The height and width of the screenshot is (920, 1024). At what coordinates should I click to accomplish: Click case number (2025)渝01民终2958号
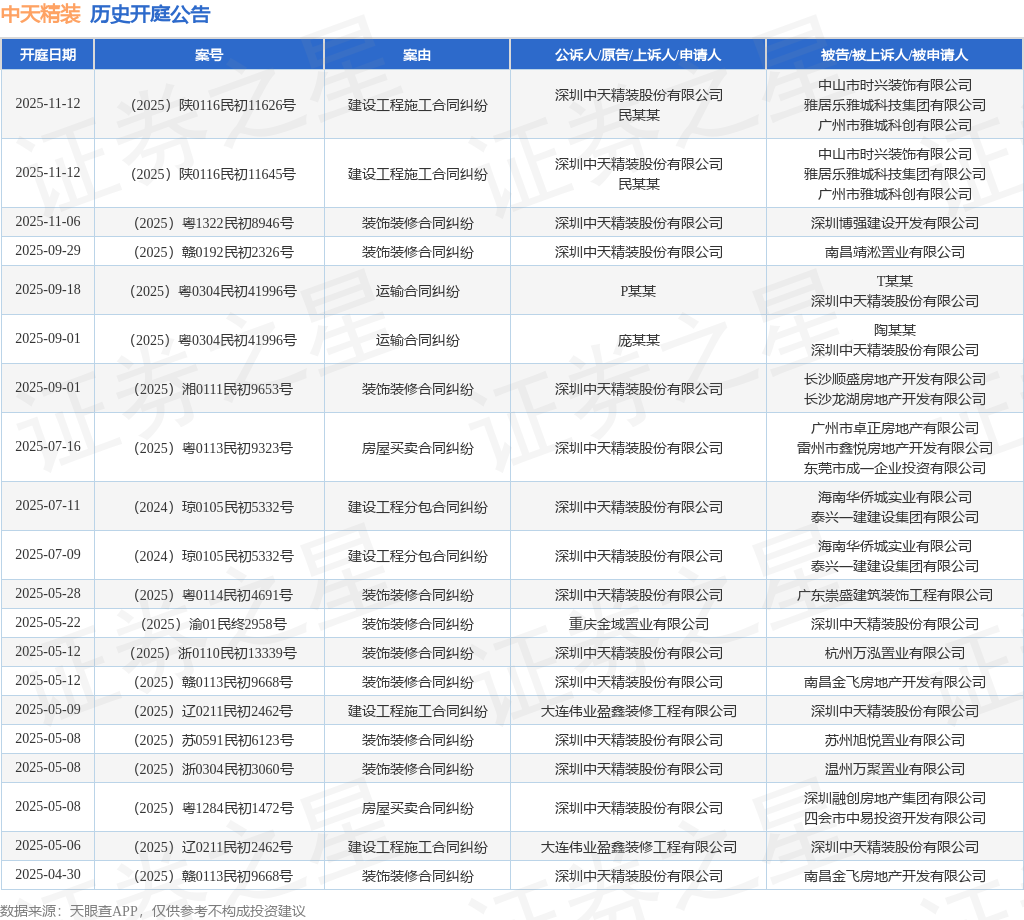pyautogui.click(x=213, y=624)
